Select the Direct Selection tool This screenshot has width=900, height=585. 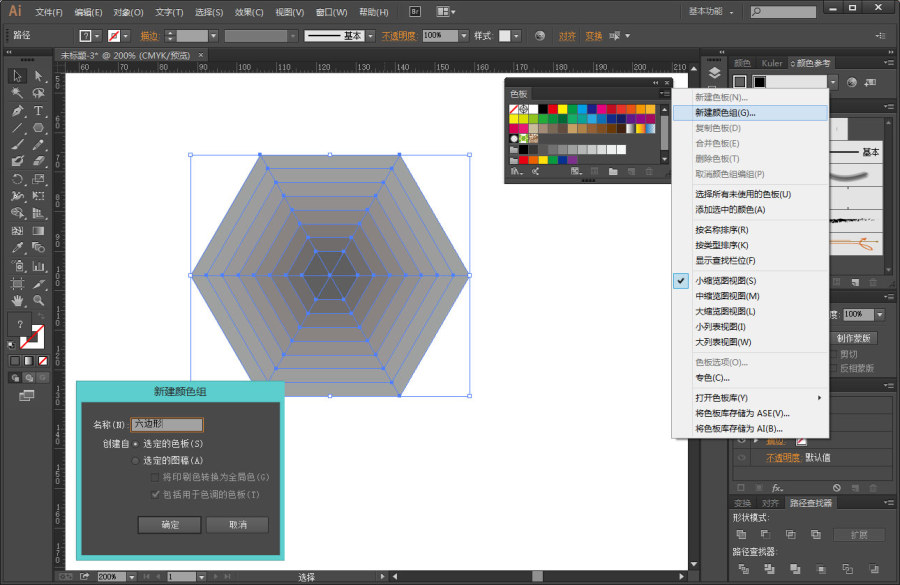(x=38, y=76)
